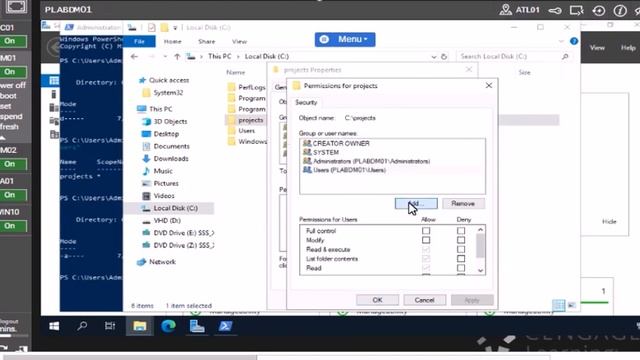Expand the address bar history dropdown

(x=433, y=57)
